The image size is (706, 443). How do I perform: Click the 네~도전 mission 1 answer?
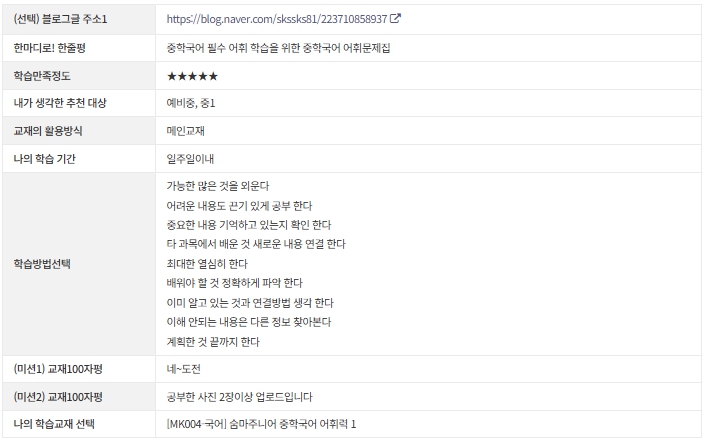click(x=186, y=369)
